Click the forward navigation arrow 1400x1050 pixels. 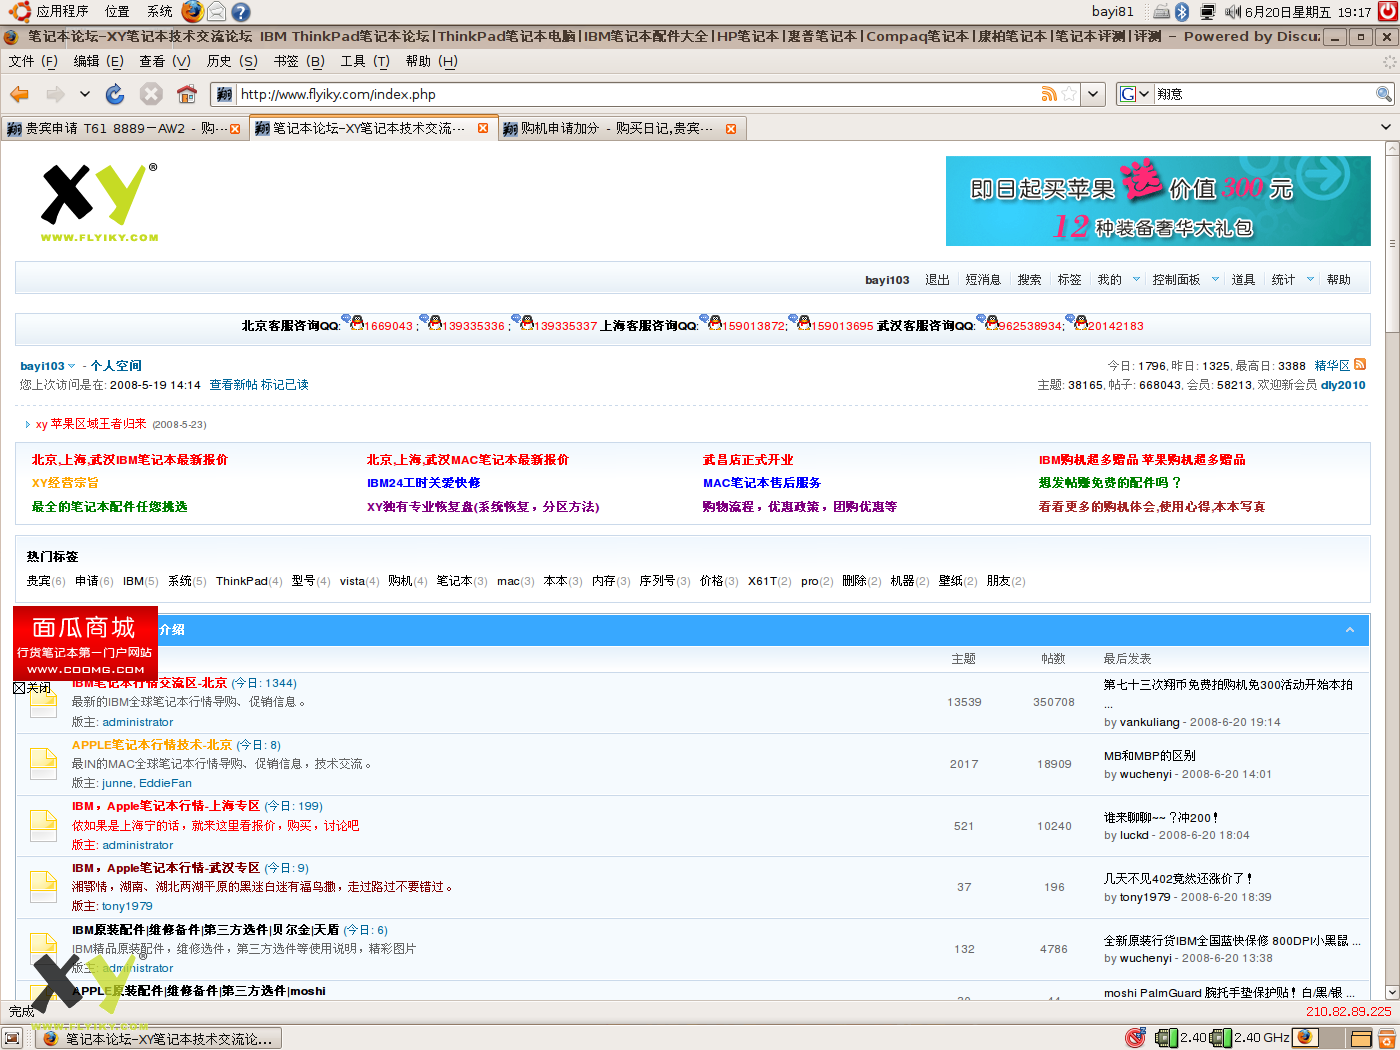click(56, 94)
